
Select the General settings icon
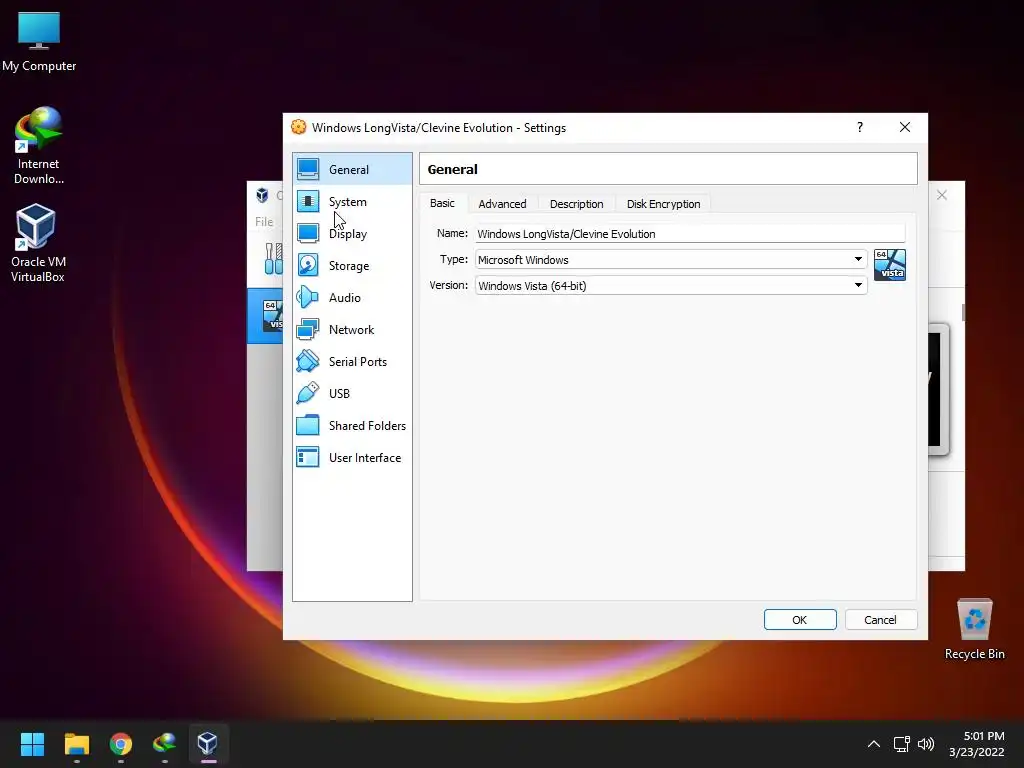click(308, 169)
